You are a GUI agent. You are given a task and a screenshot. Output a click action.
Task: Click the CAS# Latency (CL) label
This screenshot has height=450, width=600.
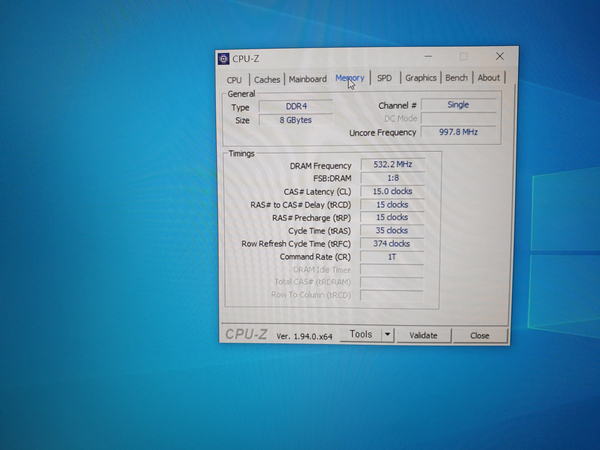coord(317,192)
